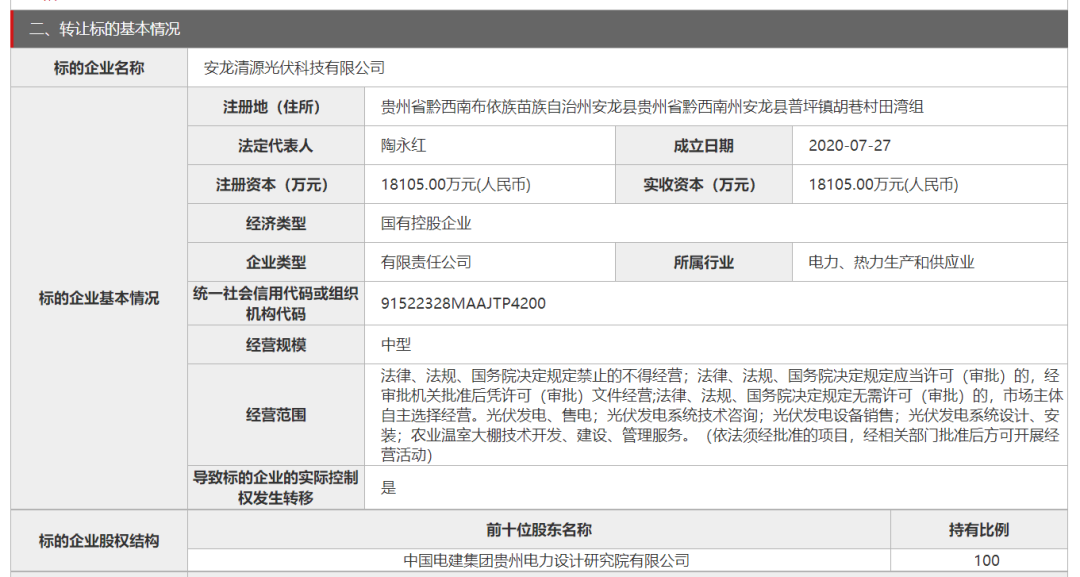Select the value 国有控股企业

426,224
